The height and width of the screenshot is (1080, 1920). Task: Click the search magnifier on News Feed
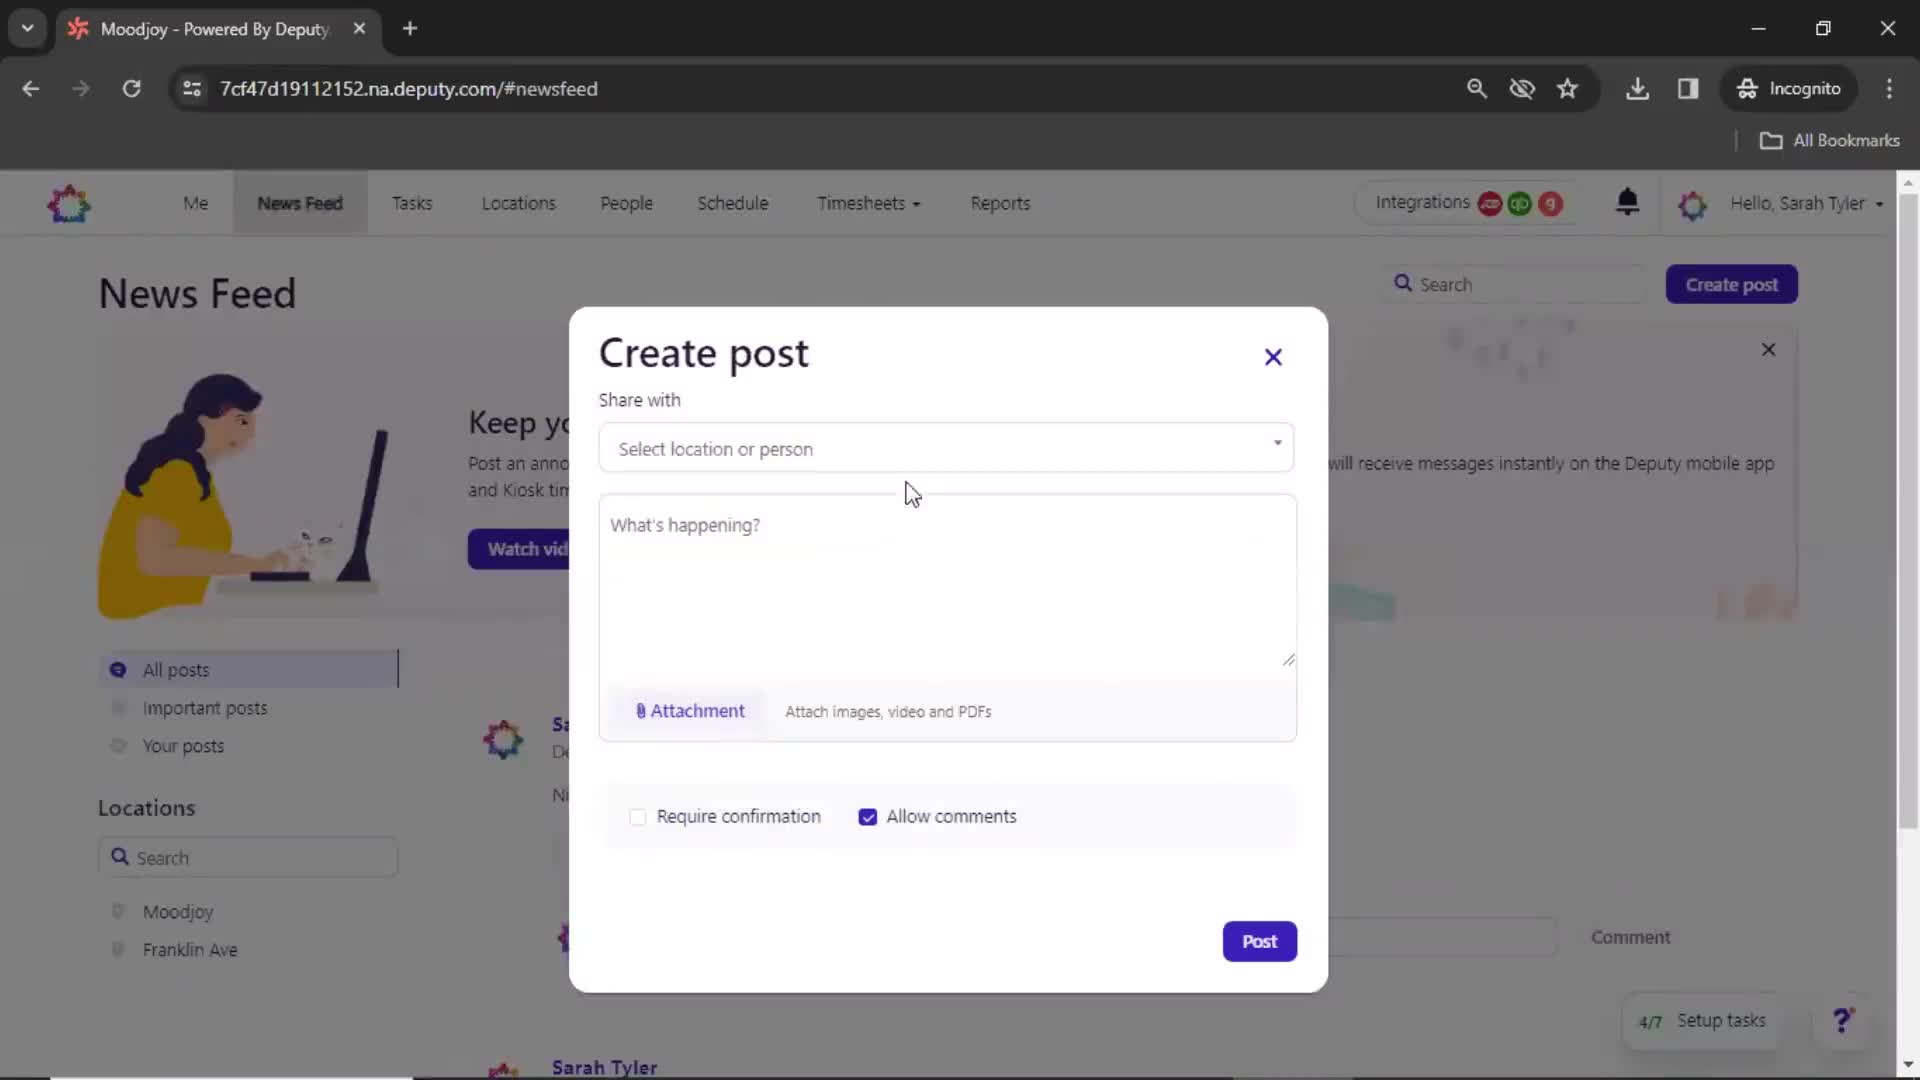point(1402,284)
